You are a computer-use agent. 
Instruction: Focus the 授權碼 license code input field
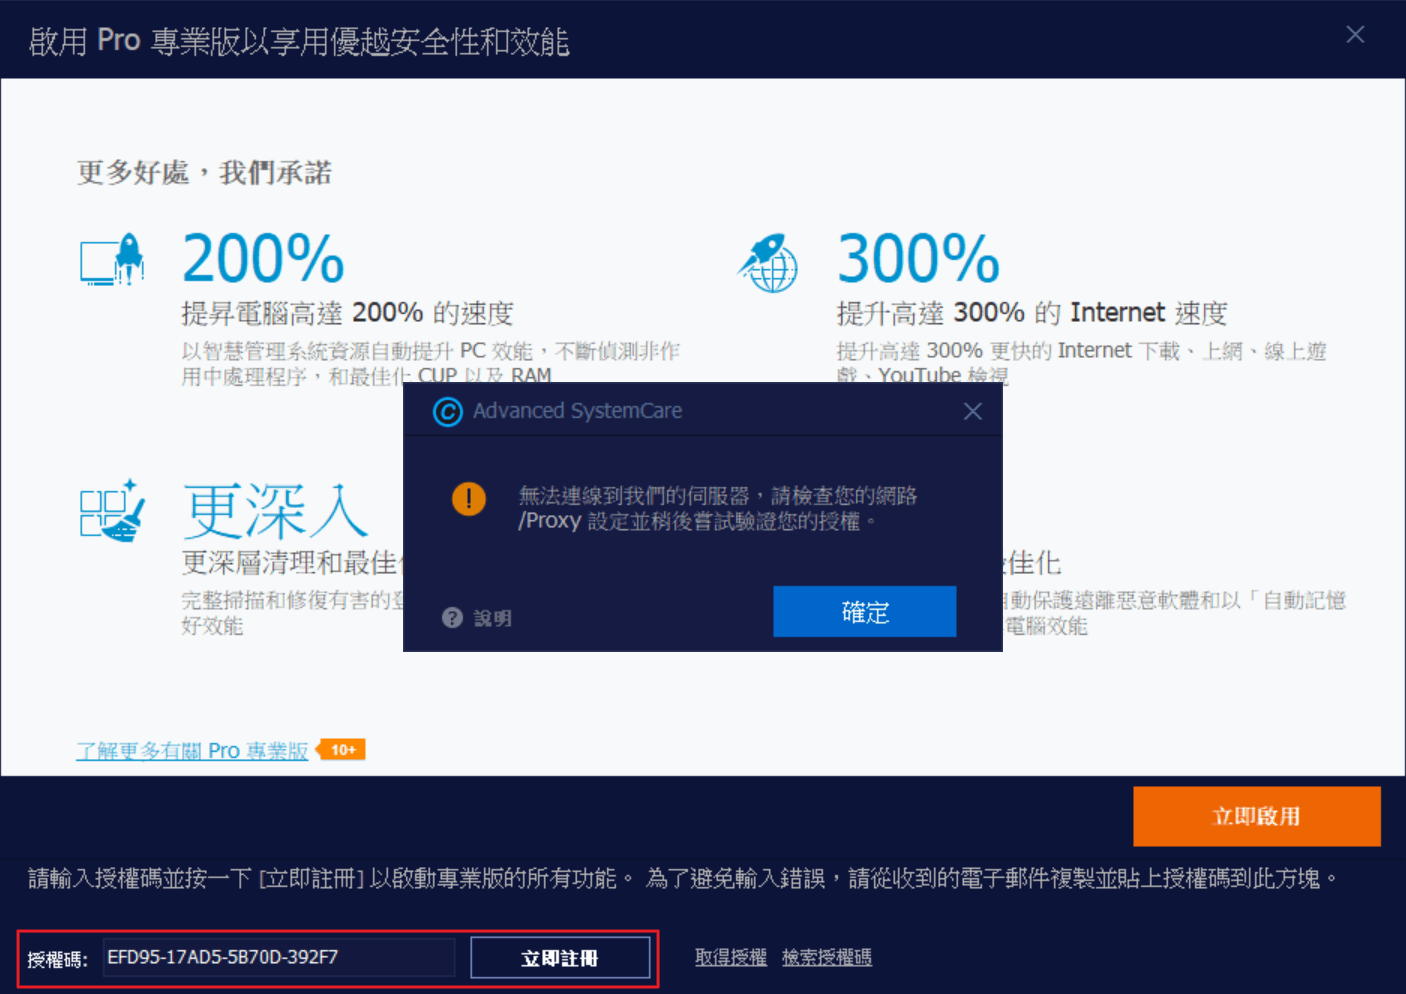[x=279, y=957]
